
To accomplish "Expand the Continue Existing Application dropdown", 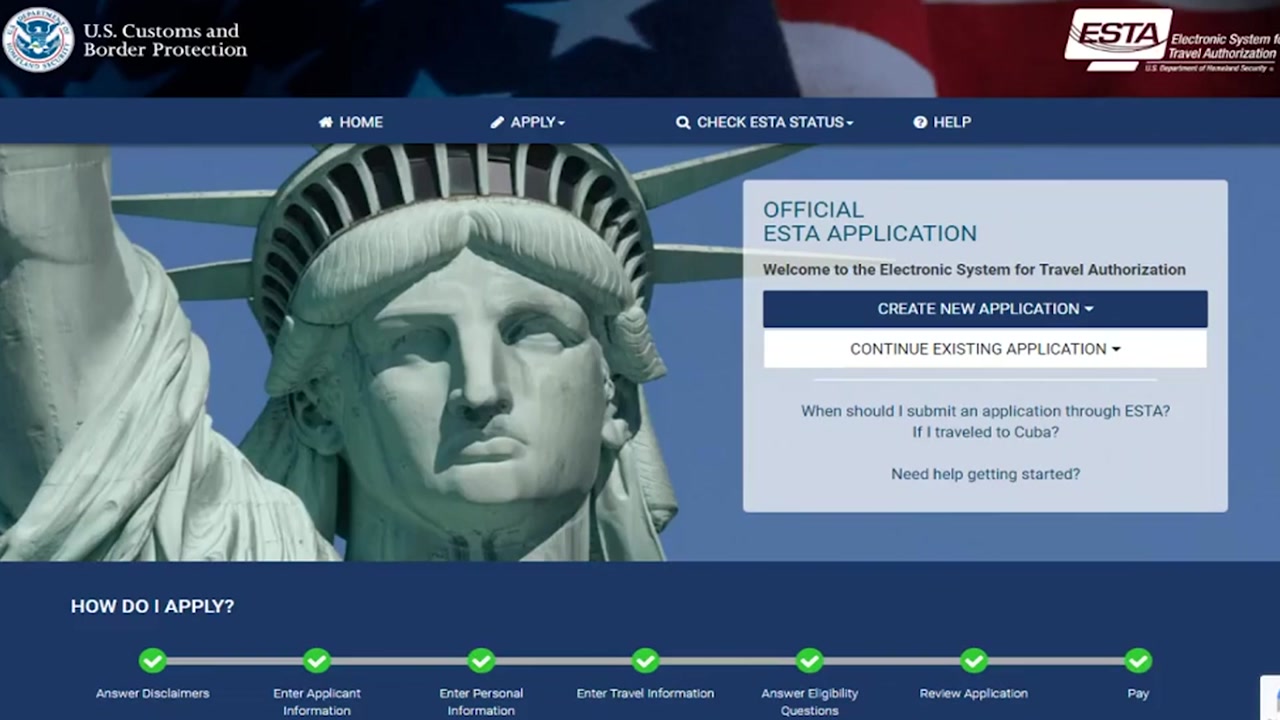I will coord(985,349).
